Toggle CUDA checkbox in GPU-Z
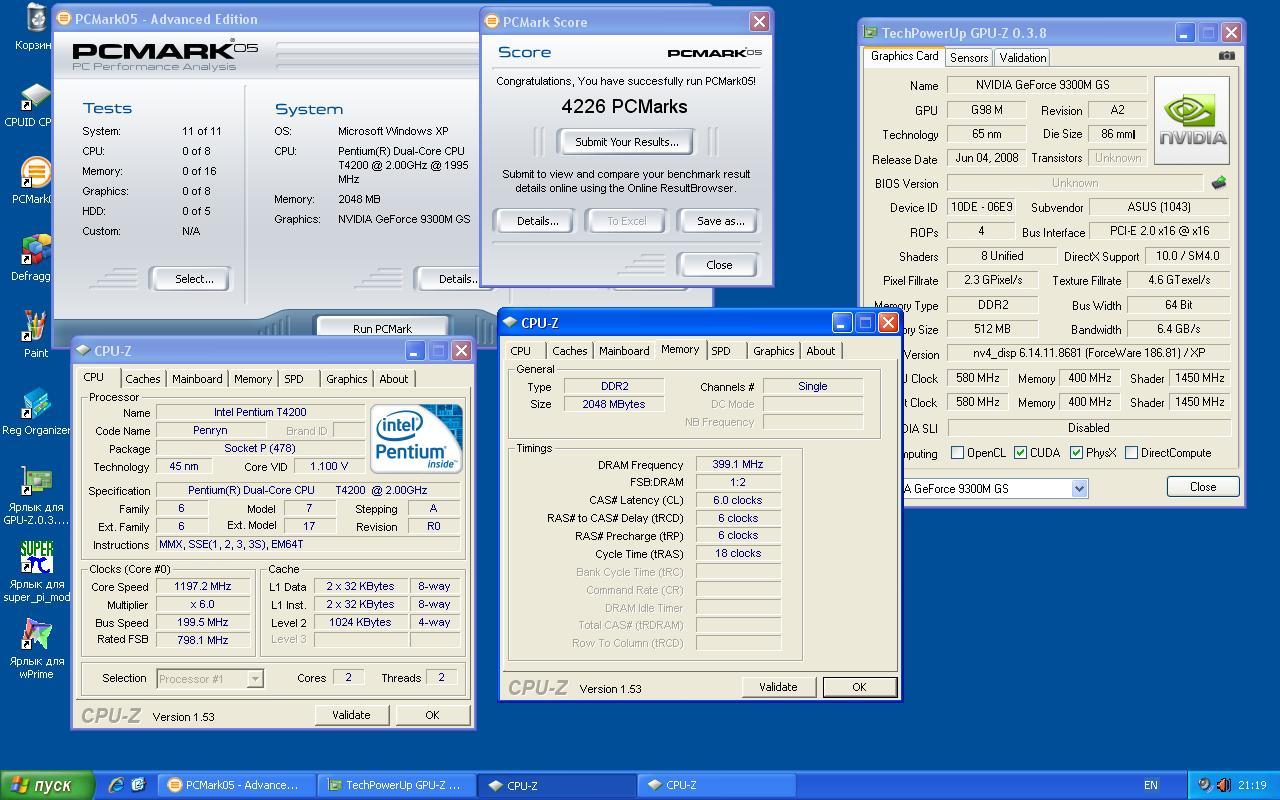1280x800 pixels. pyautogui.click(x=1020, y=453)
